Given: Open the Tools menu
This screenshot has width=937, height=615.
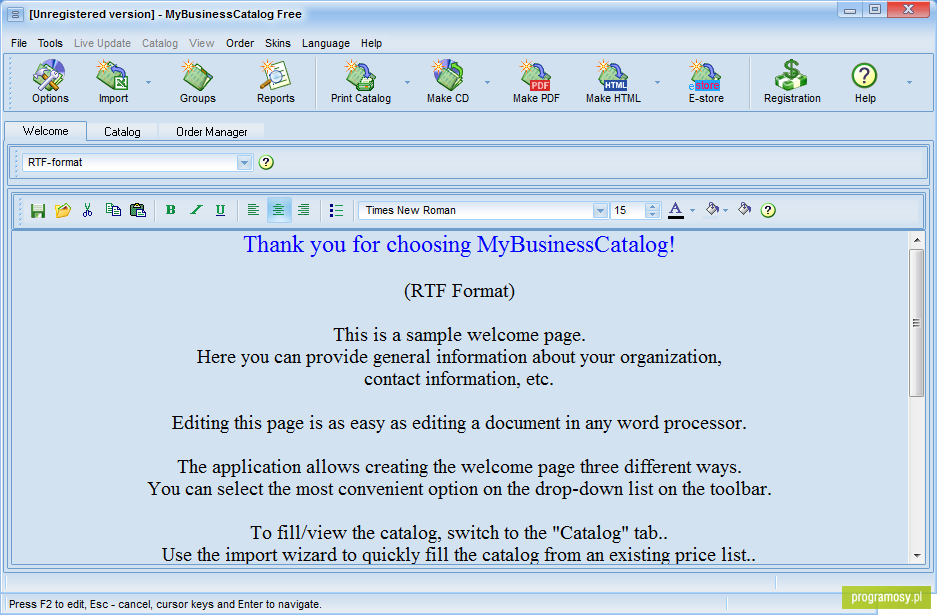Looking at the screenshot, I should [50, 43].
